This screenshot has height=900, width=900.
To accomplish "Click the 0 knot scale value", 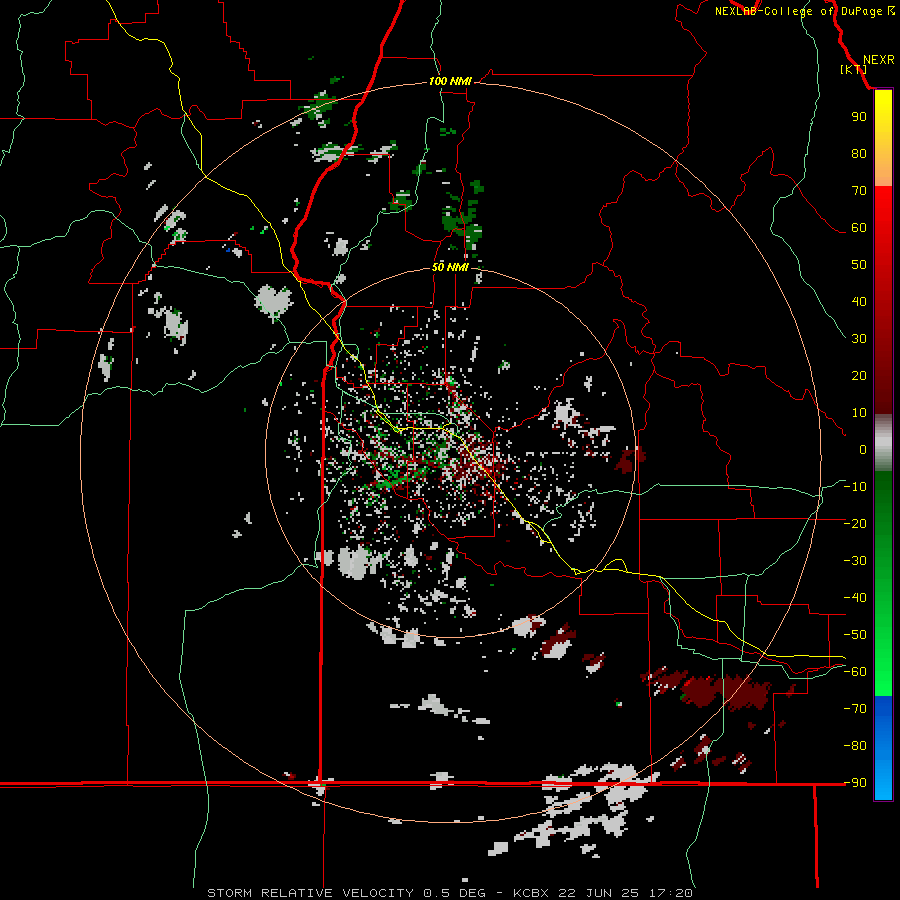I will 863,449.
